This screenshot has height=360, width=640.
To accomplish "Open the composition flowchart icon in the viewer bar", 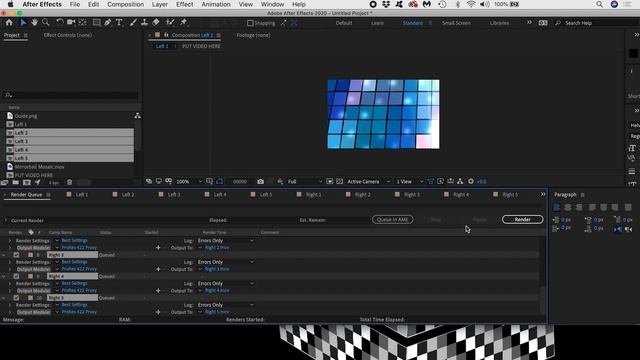I will pos(460,181).
